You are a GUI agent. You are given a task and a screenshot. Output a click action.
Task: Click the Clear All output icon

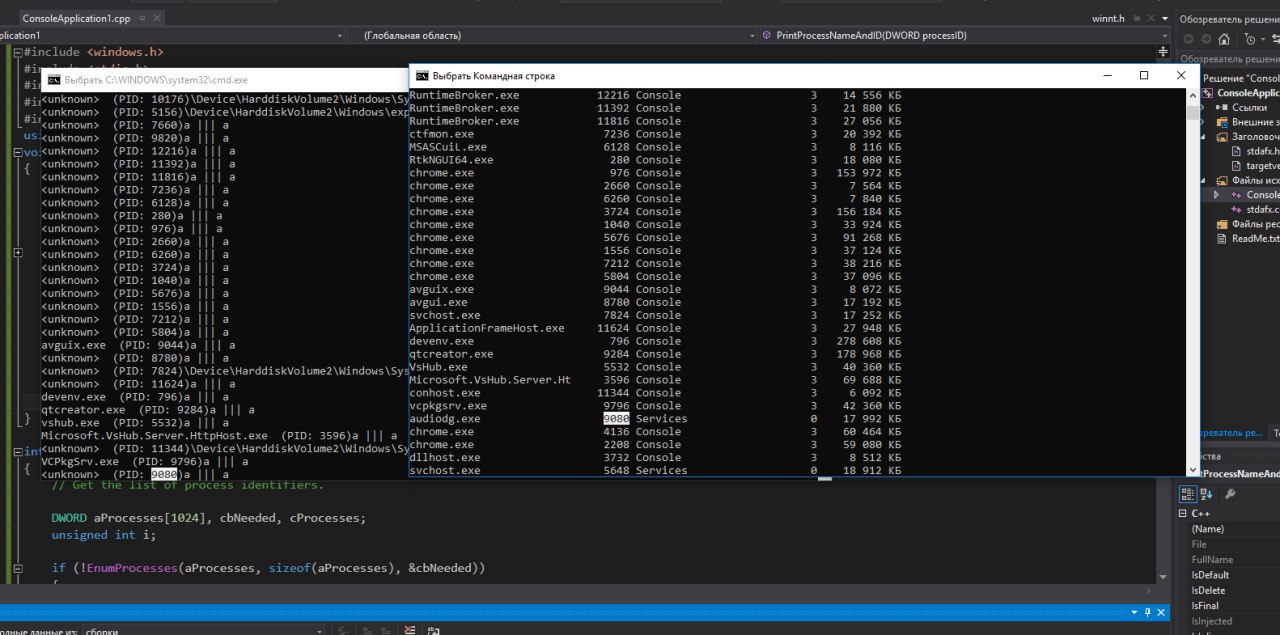click(408, 630)
